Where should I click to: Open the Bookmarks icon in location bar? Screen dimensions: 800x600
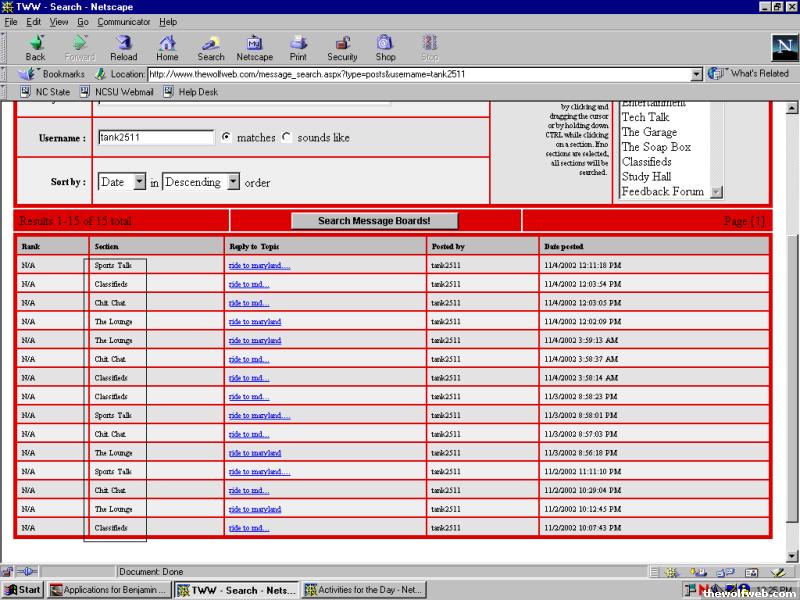click(27, 74)
